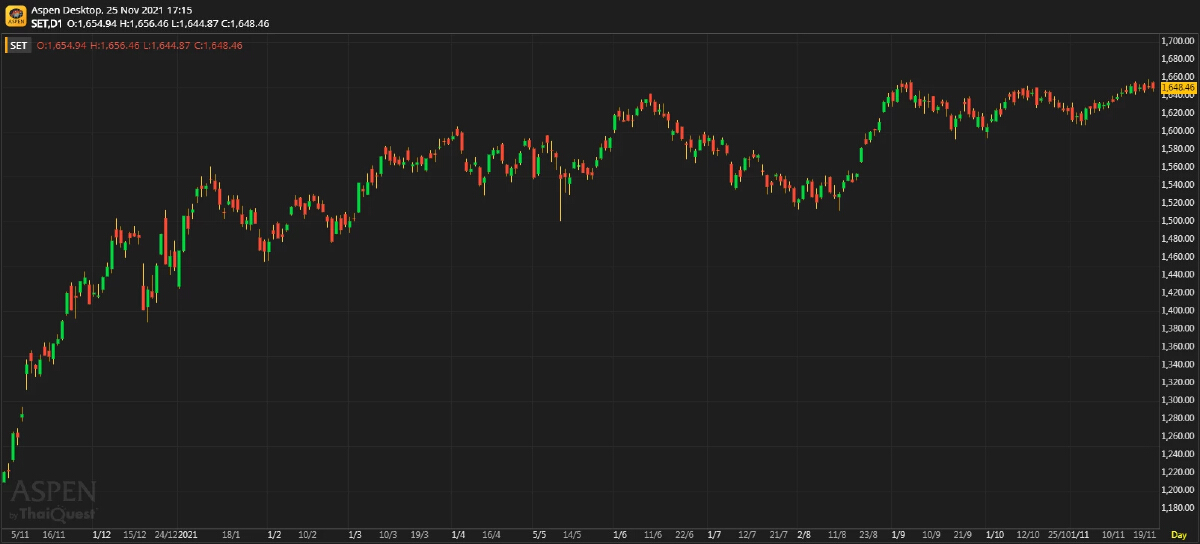Click the '2021' year axis label
Image resolution: width=1200 pixels, height=544 pixels.
pyautogui.click(x=187, y=535)
